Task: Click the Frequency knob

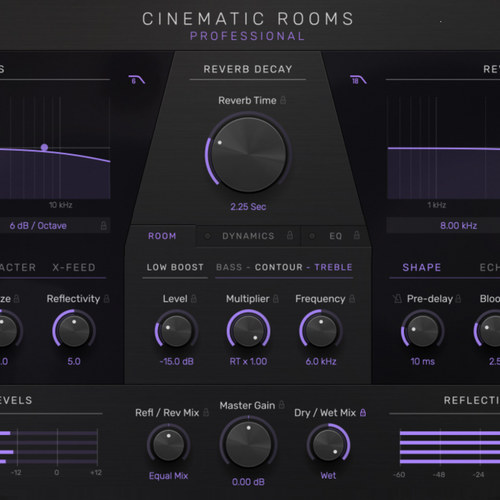Action: pos(321,331)
